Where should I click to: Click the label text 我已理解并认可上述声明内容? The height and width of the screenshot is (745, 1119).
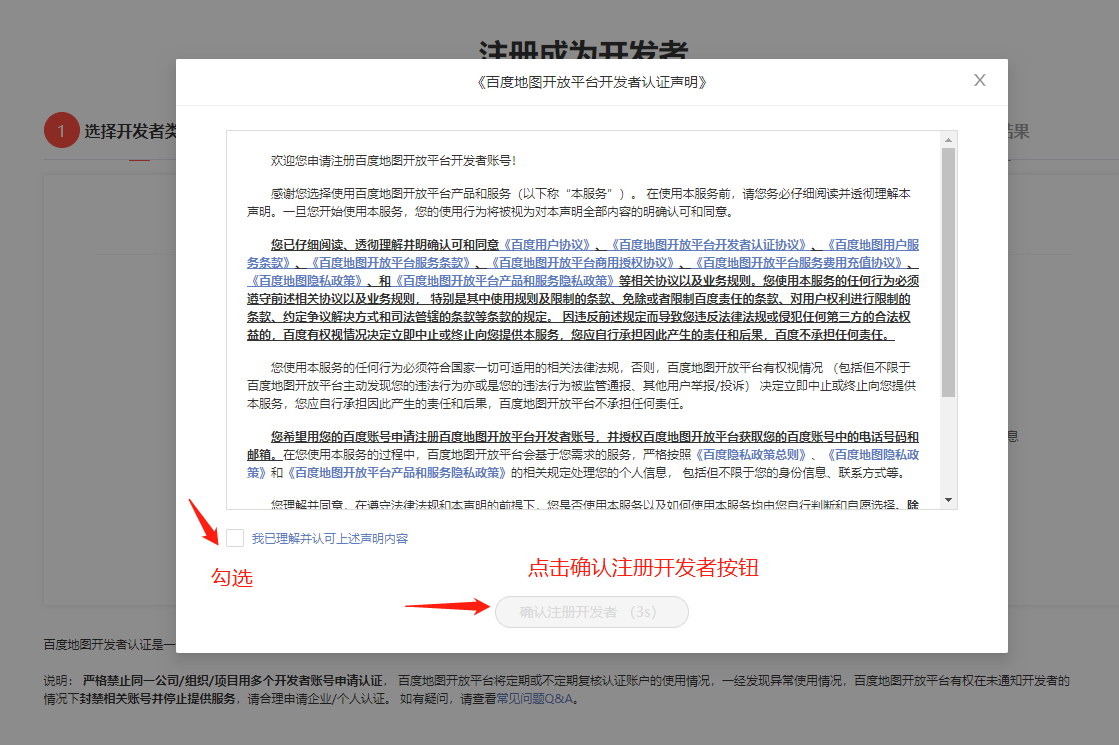coord(330,539)
